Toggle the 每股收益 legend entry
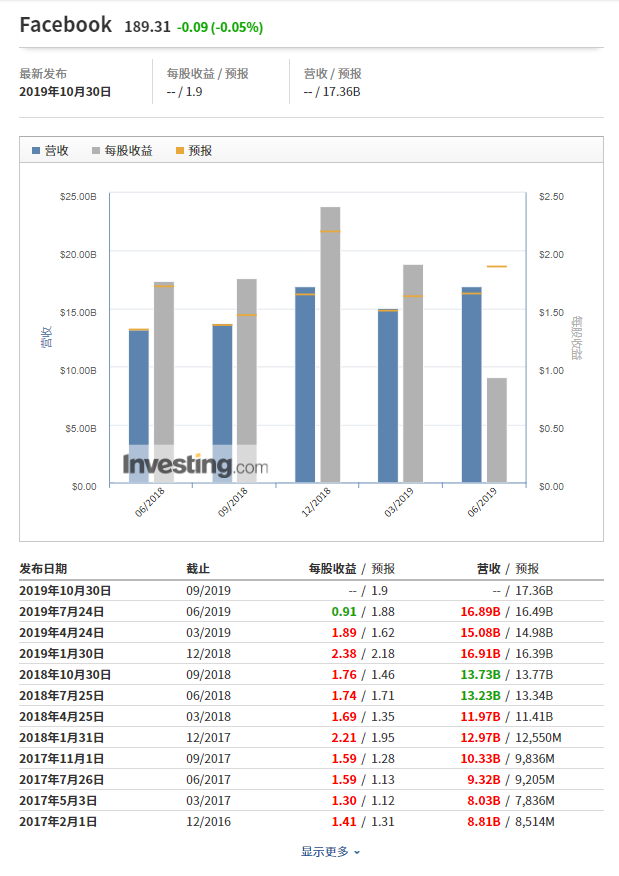 point(122,150)
